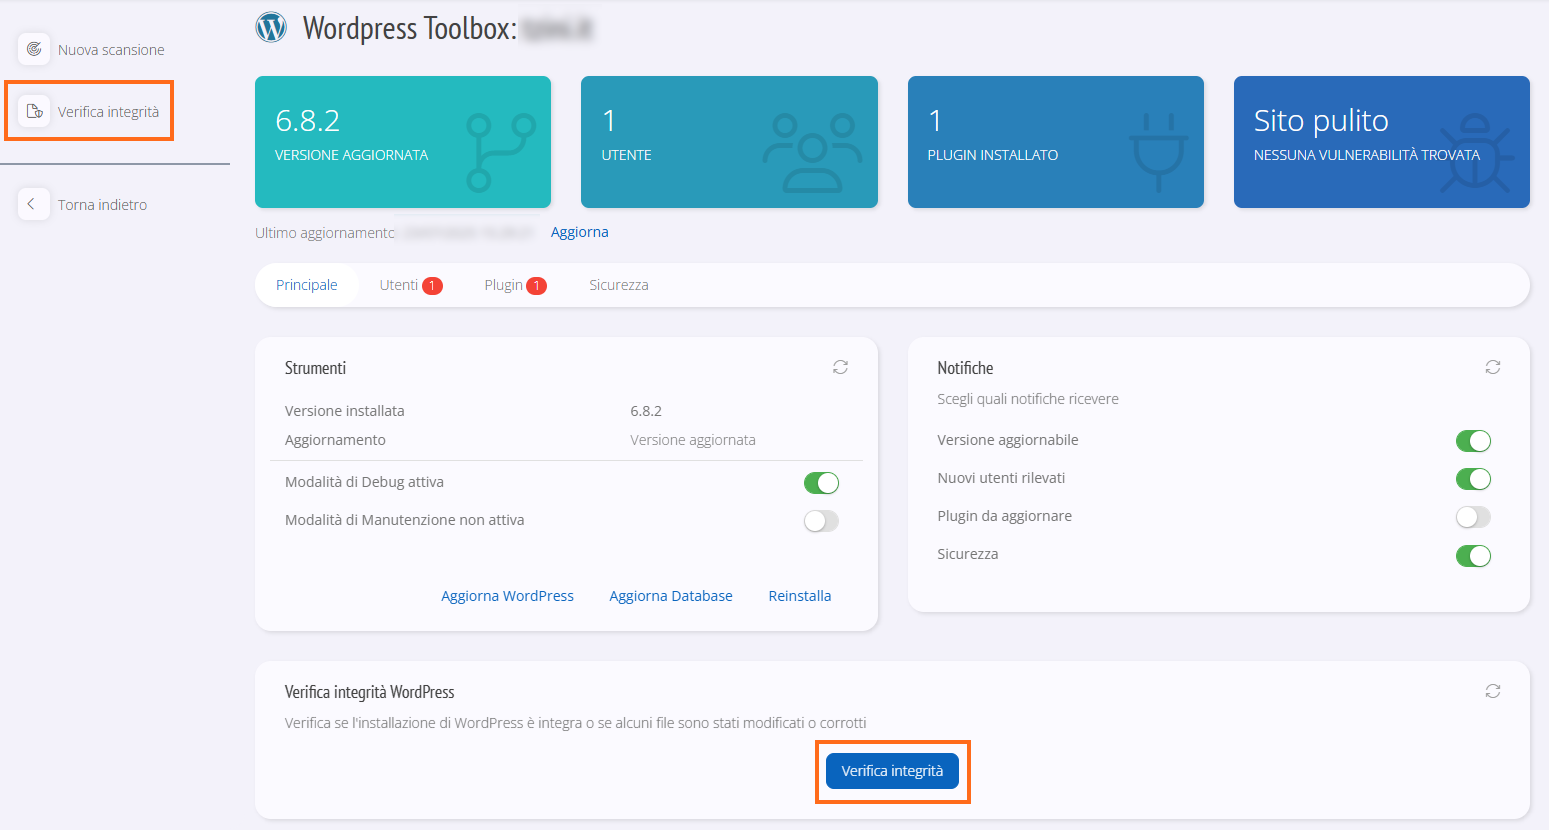Click the Torna indietro back arrow icon
This screenshot has height=830, width=1549.
32,204
